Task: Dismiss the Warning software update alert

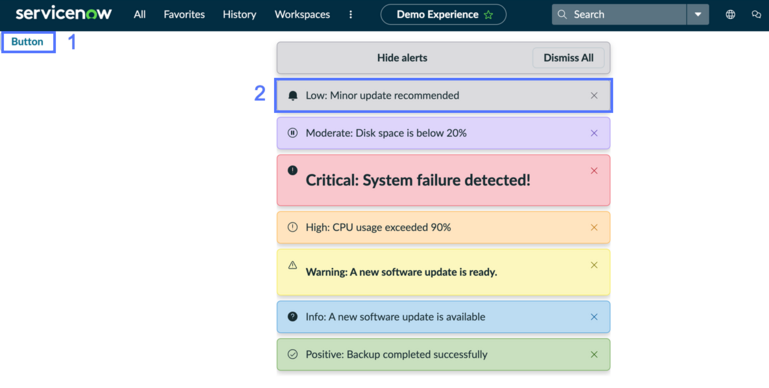Action: (x=594, y=265)
